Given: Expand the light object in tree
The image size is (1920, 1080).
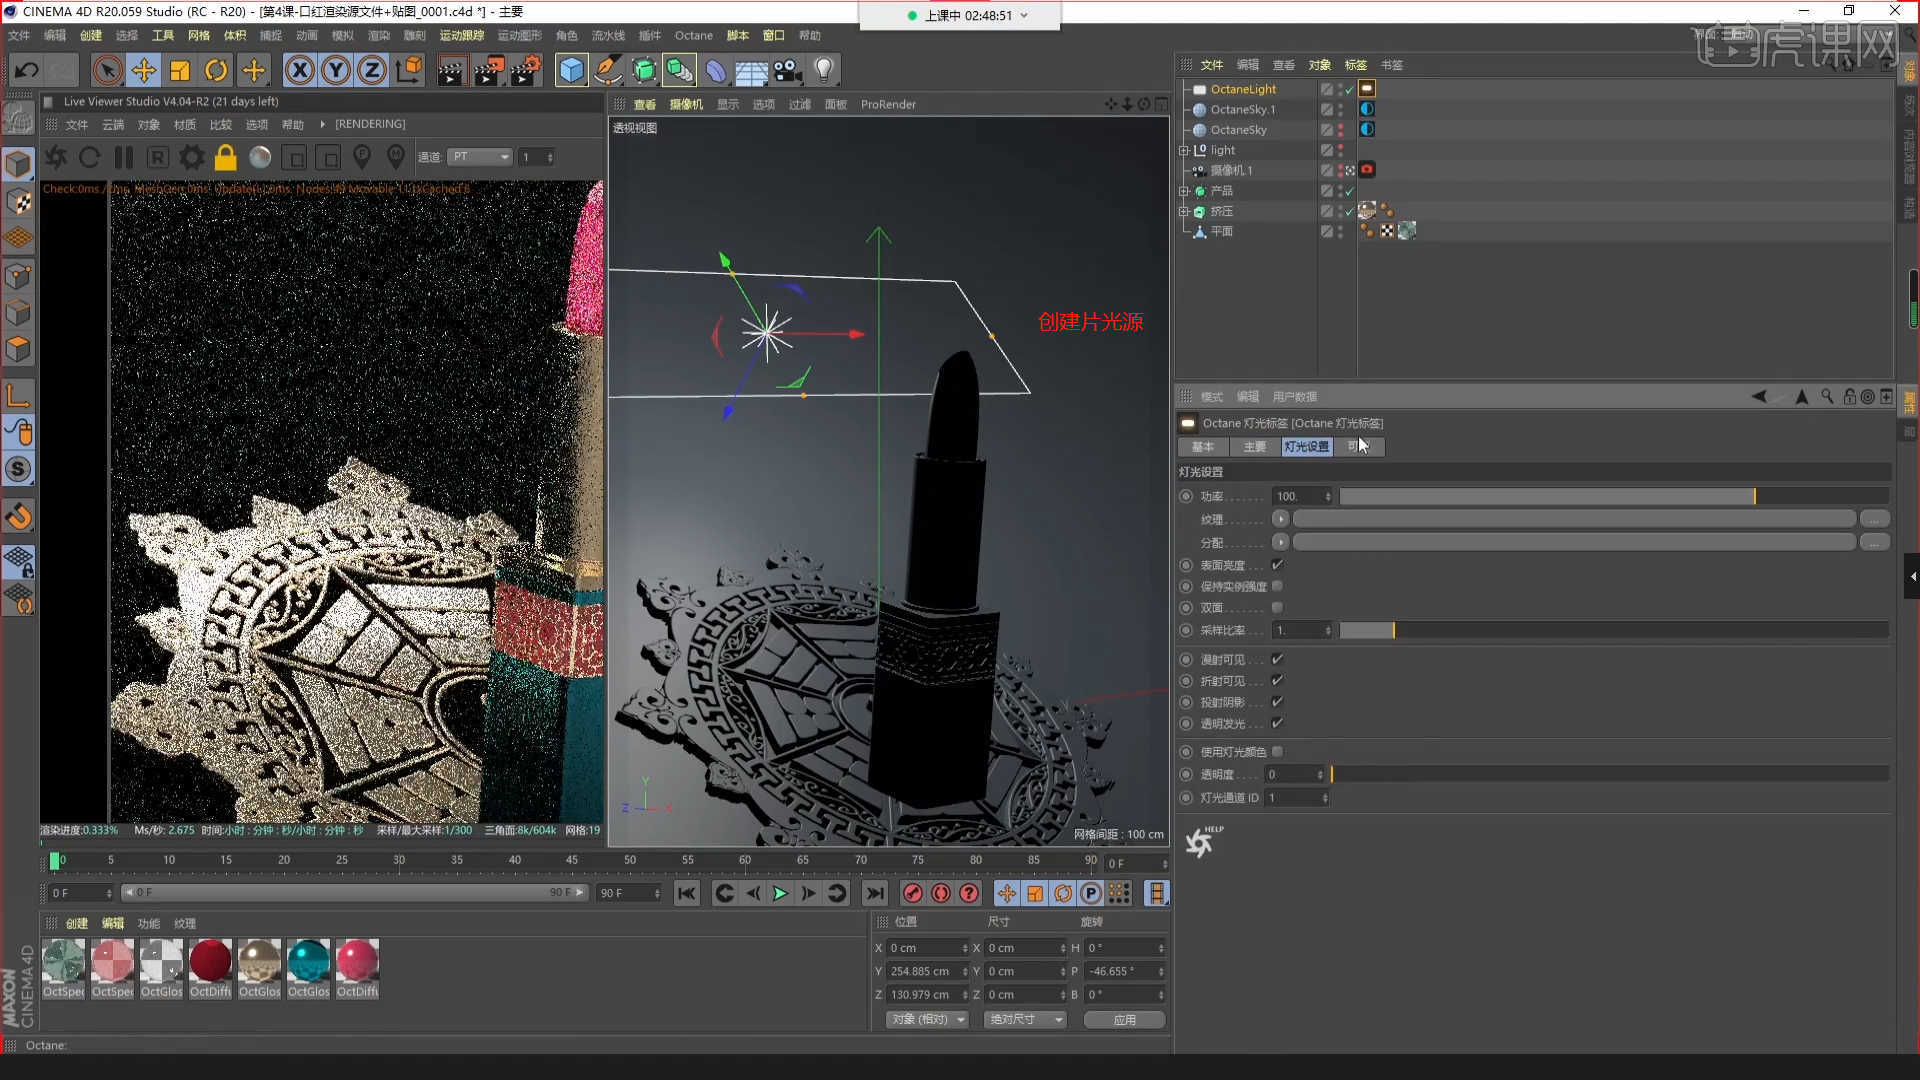Looking at the screenshot, I should tap(1184, 150).
